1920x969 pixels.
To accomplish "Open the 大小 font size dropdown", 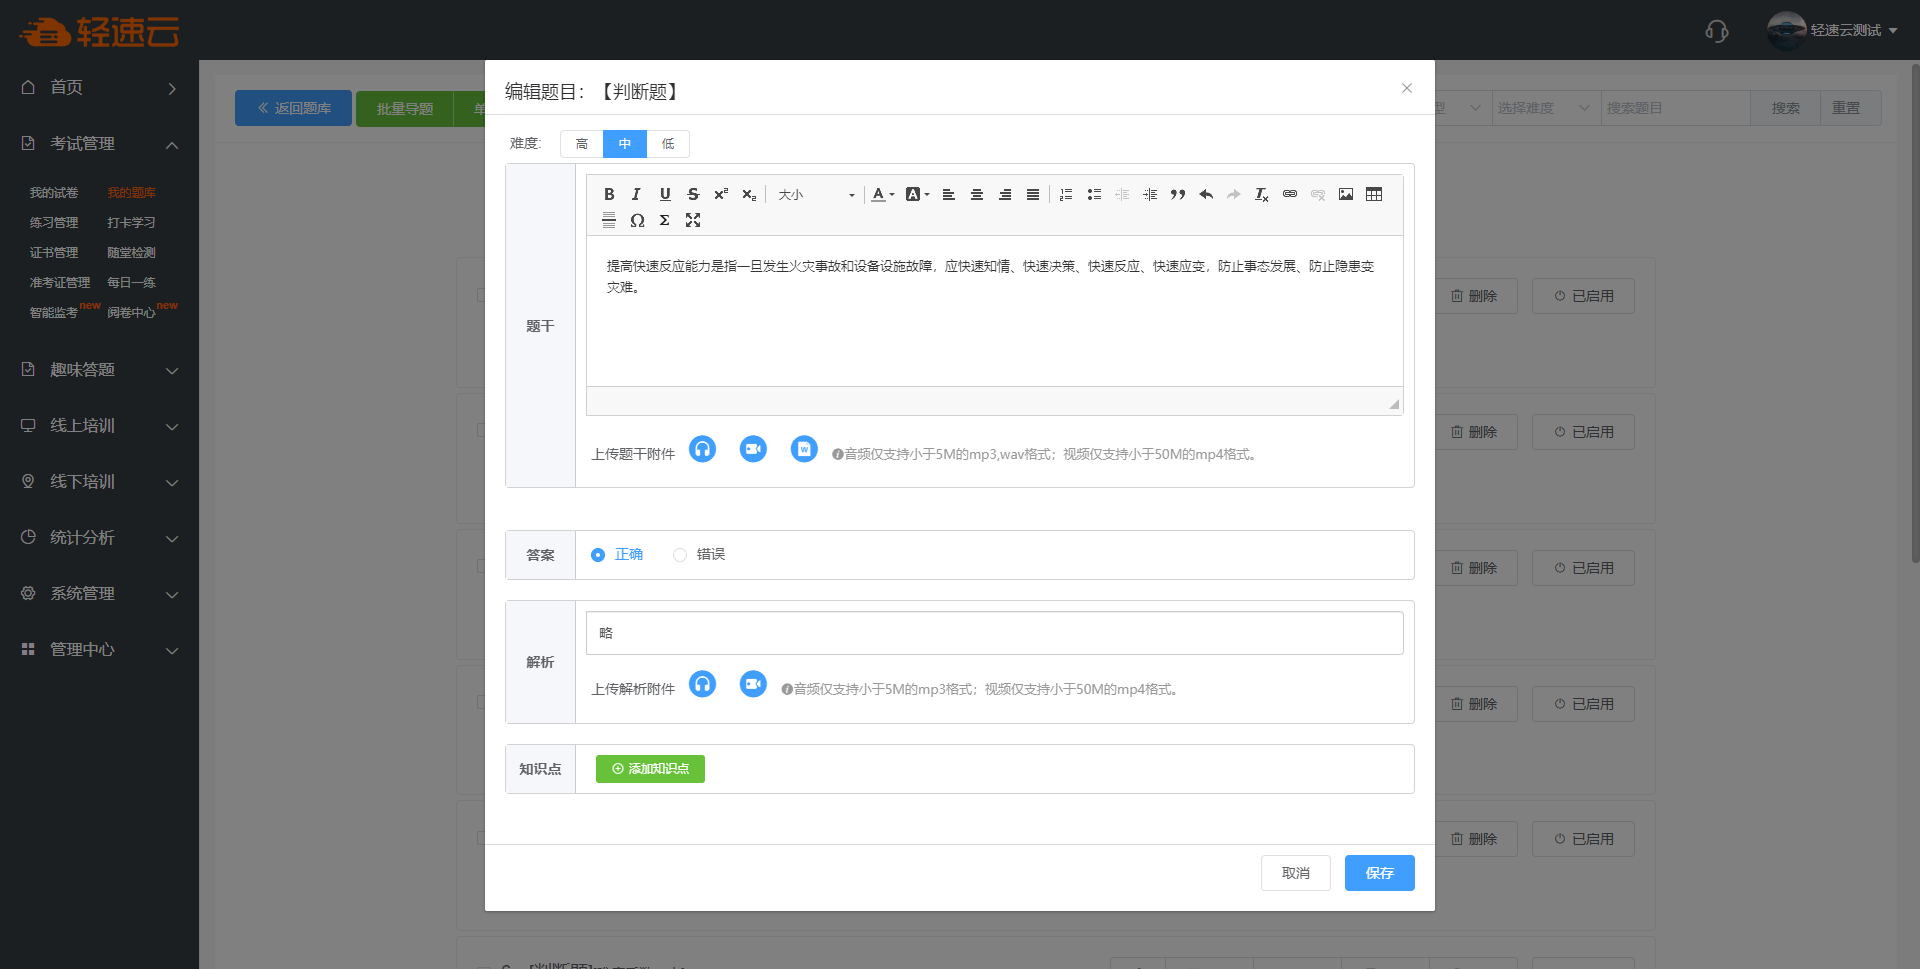I will pyautogui.click(x=816, y=194).
